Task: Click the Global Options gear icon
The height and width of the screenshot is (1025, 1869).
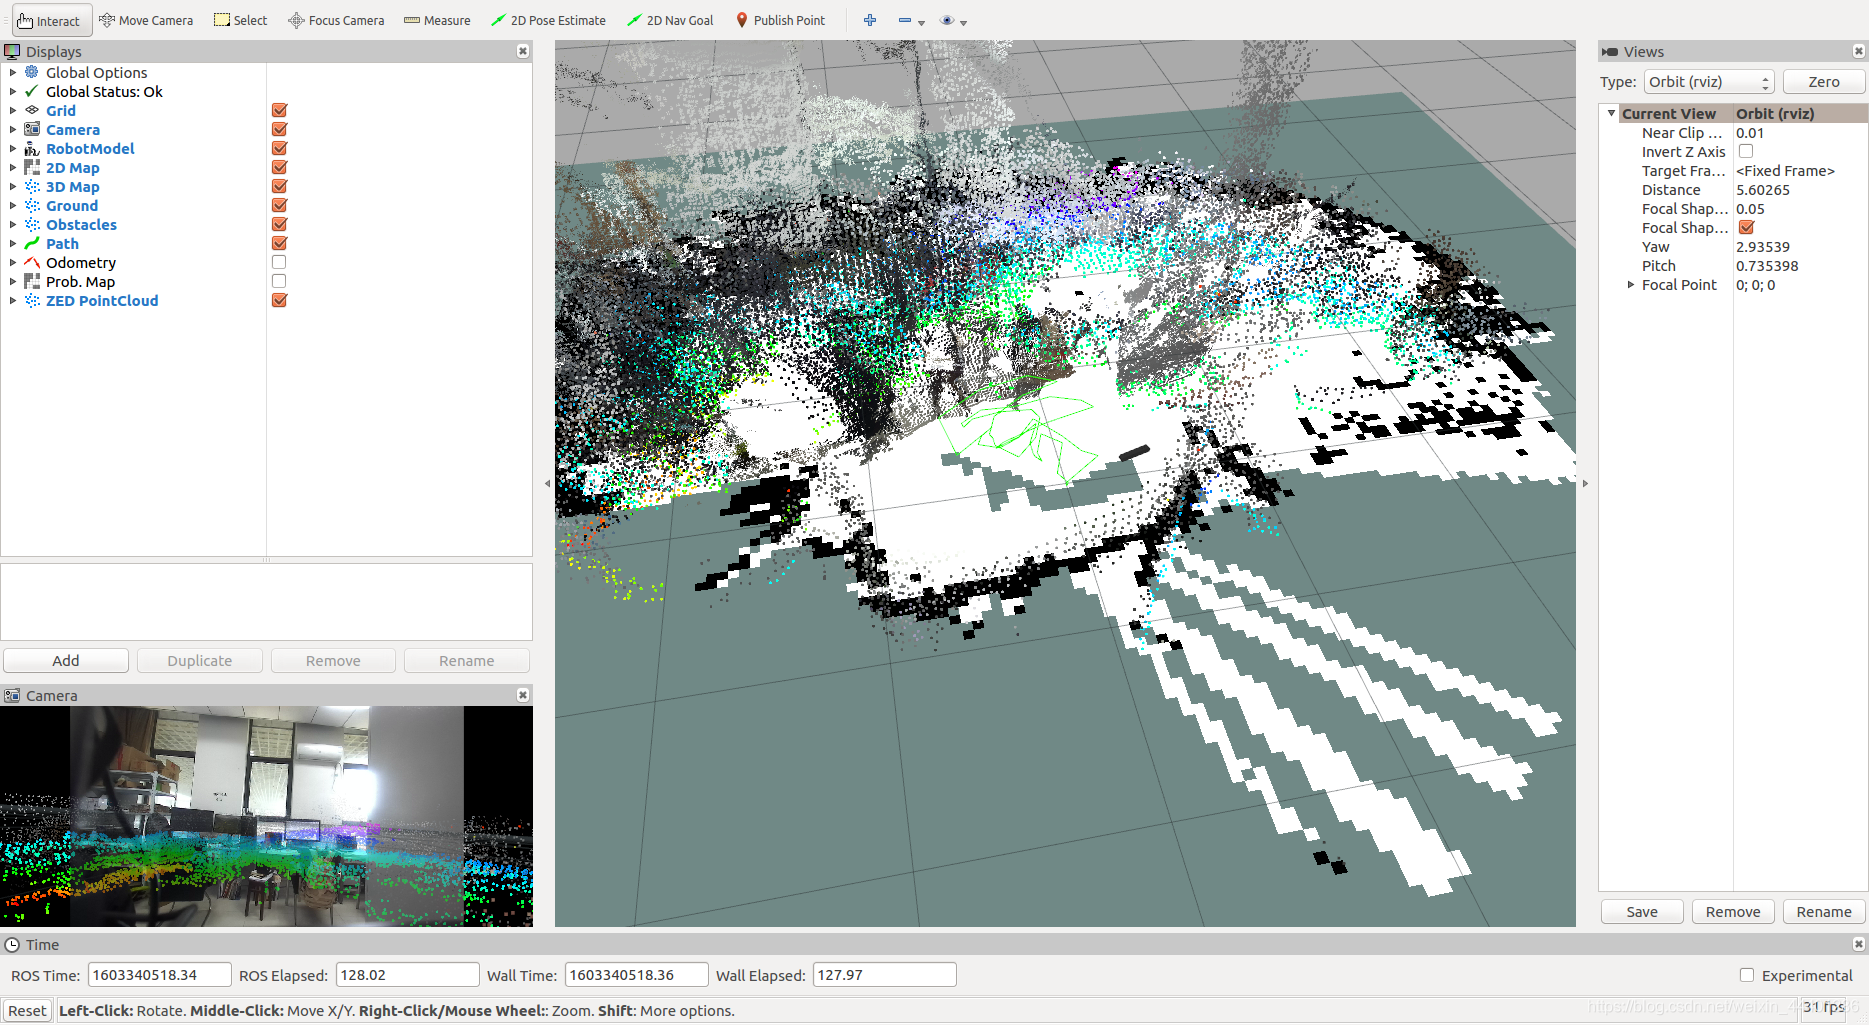Action: [32, 72]
